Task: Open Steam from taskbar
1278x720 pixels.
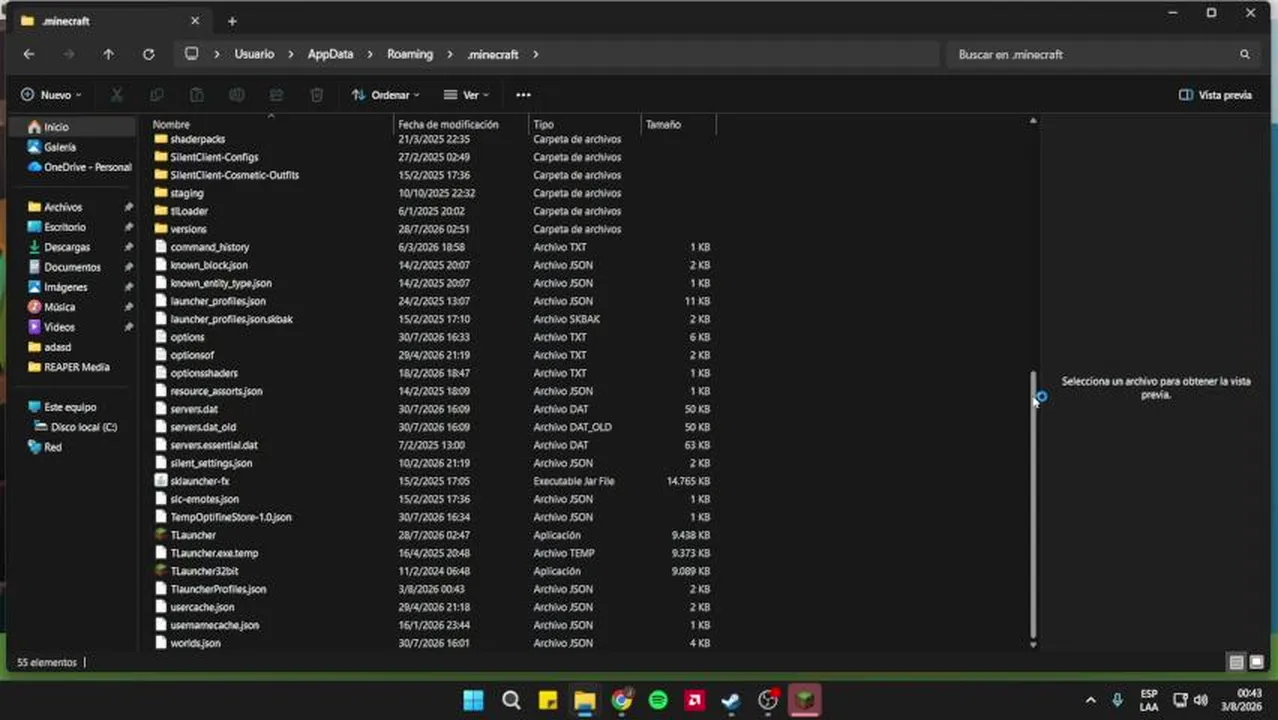Action: [x=731, y=700]
